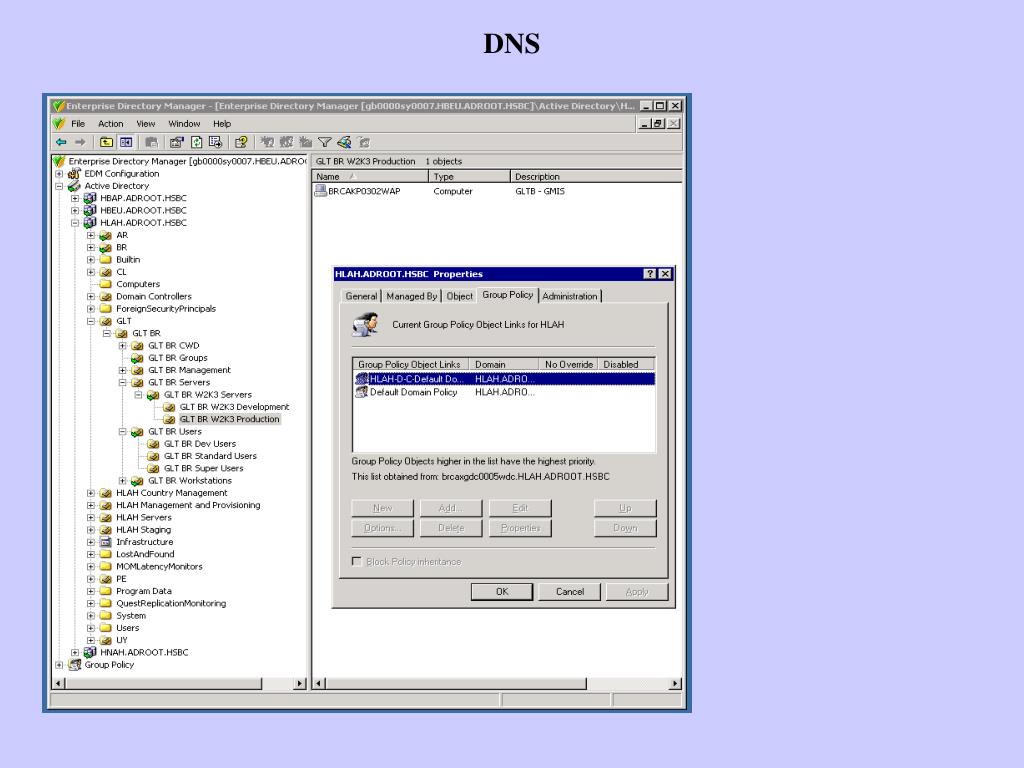Click the Forward arrow toolbar icon

(80, 142)
